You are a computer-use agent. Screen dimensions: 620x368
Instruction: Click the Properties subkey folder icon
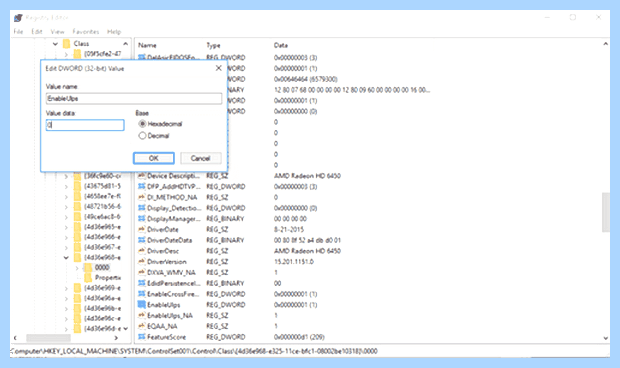click(x=88, y=277)
